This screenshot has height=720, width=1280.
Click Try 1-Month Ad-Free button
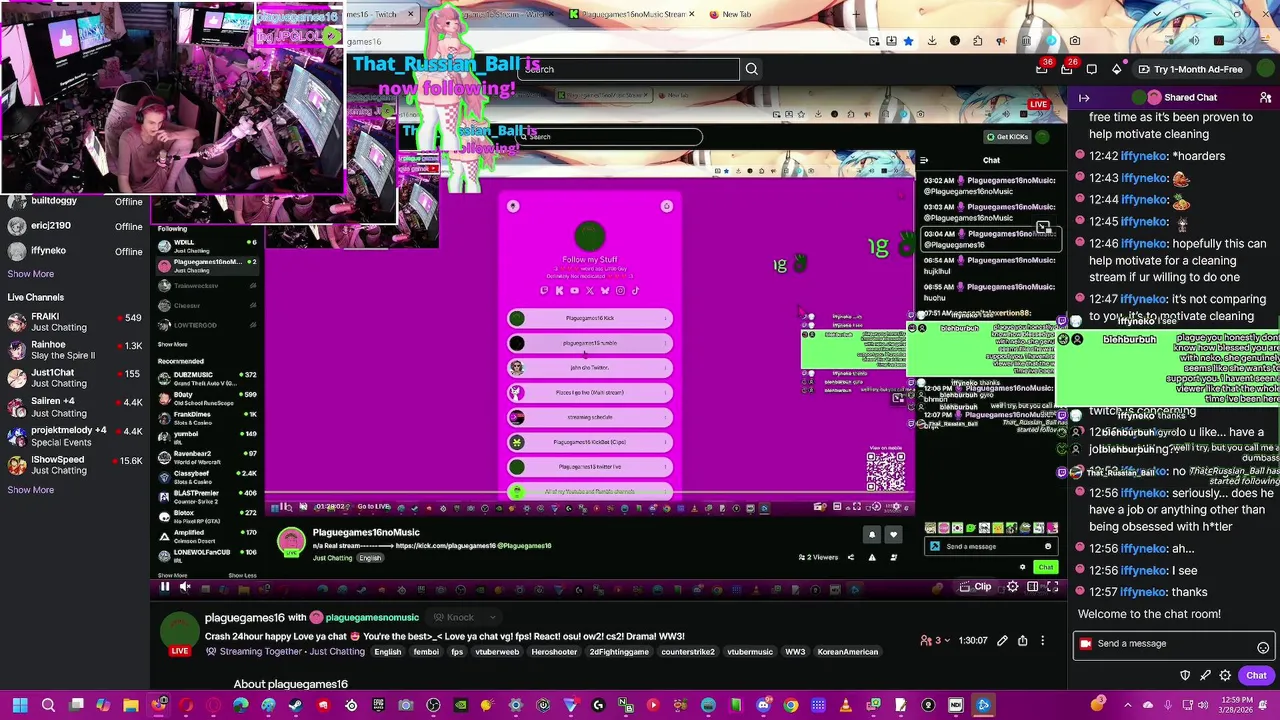tap(1190, 69)
